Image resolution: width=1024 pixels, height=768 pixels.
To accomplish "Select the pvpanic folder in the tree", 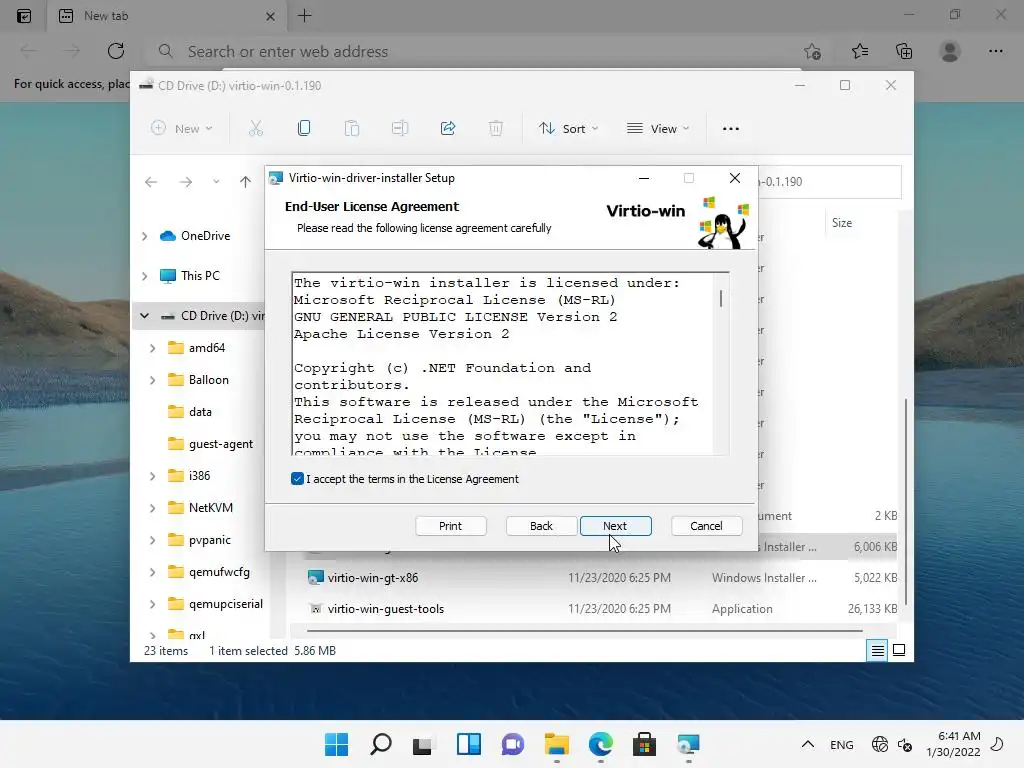I will point(210,540).
